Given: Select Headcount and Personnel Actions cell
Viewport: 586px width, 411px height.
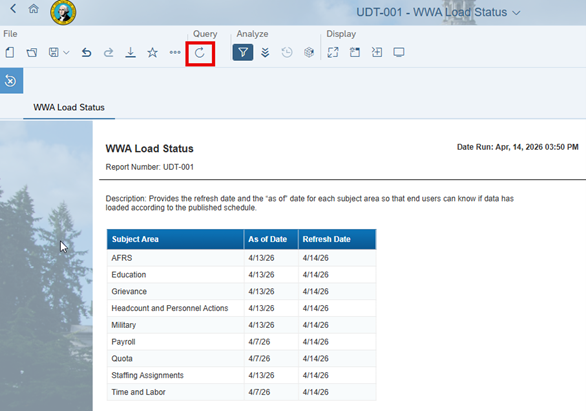Looking at the screenshot, I should [x=175, y=308].
